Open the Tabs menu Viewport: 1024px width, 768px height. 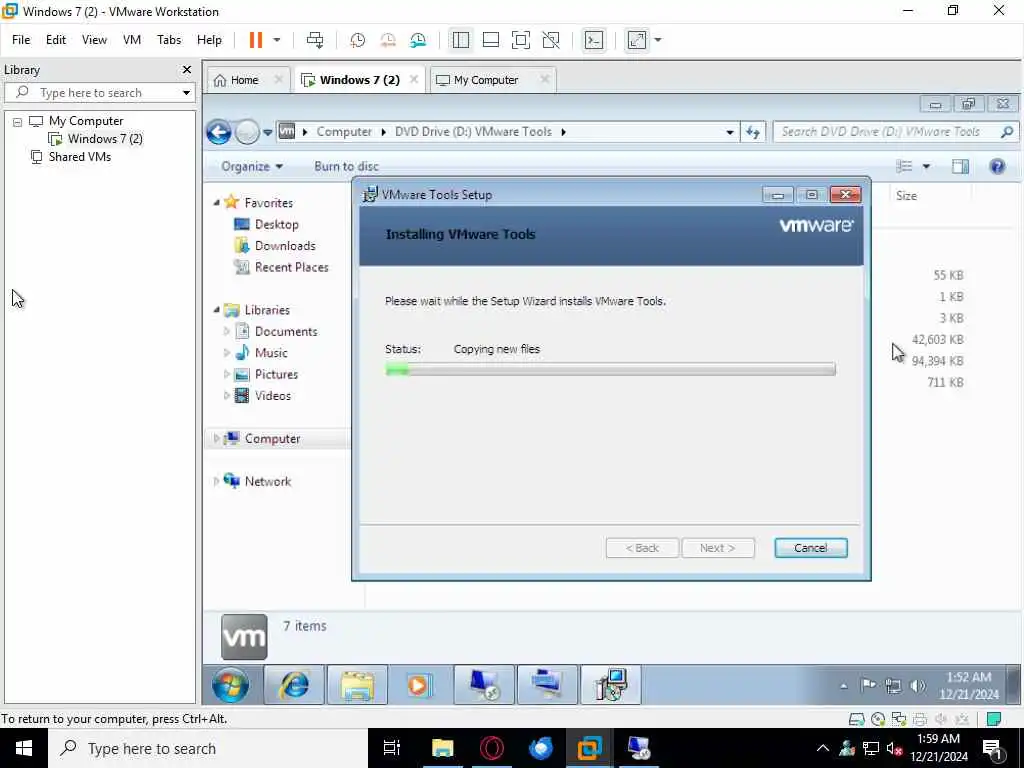(168, 40)
